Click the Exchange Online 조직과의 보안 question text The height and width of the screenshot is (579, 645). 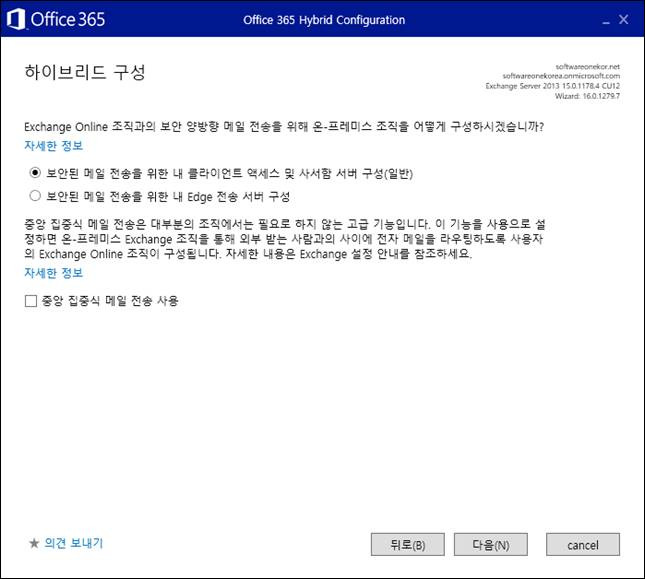coord(284,127)
